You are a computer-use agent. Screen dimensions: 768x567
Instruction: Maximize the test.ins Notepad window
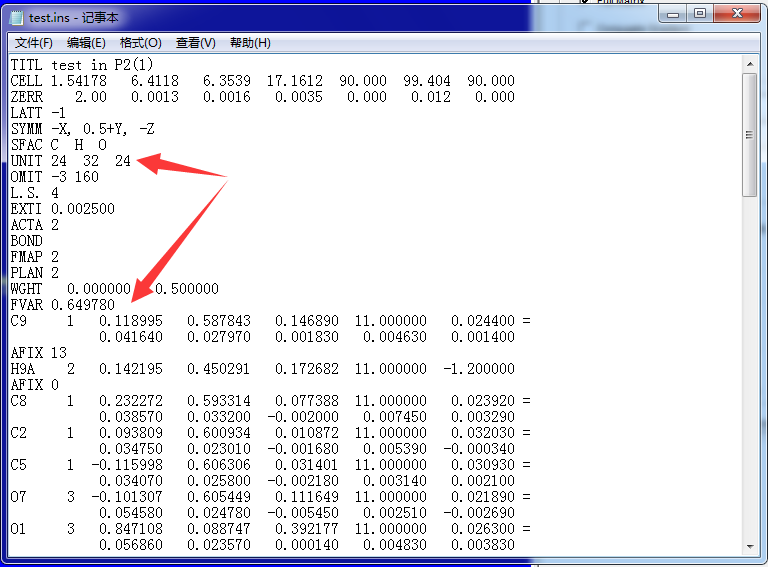tap(700, 14)
